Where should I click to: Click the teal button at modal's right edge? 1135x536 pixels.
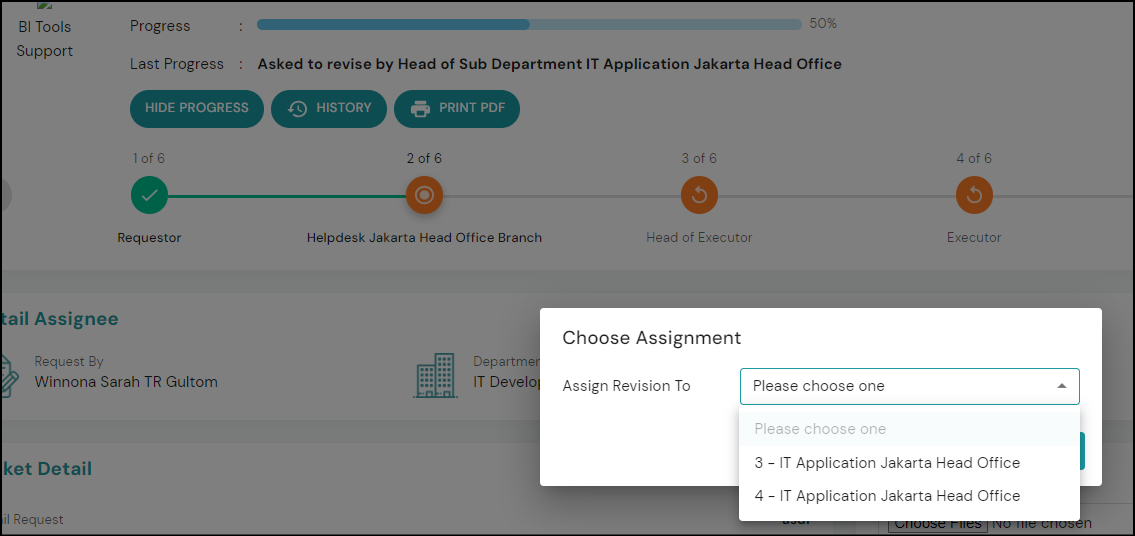(x=1082, y=451)
